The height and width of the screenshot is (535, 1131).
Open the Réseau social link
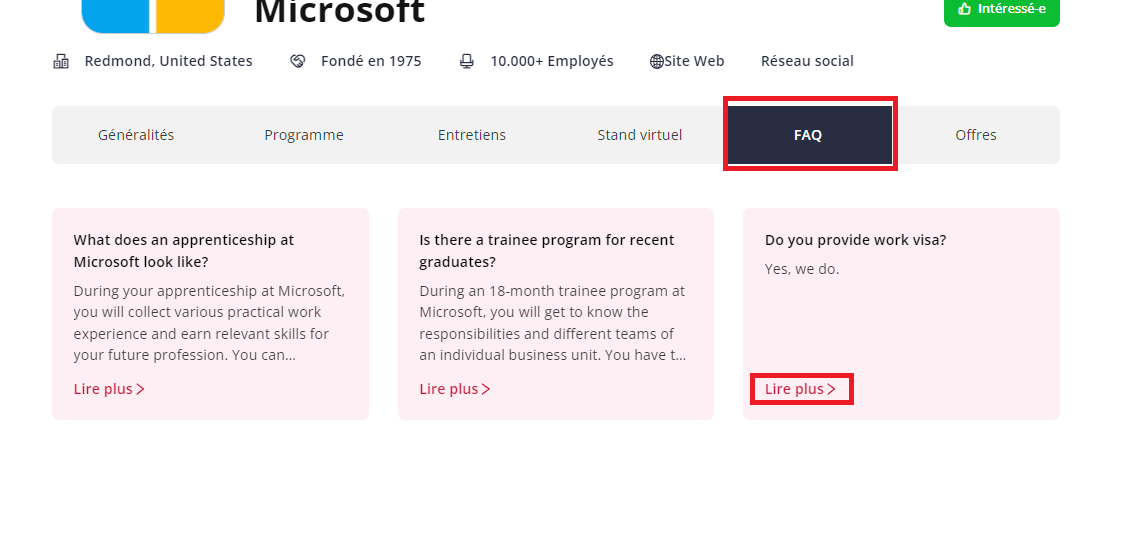point(807,61)
